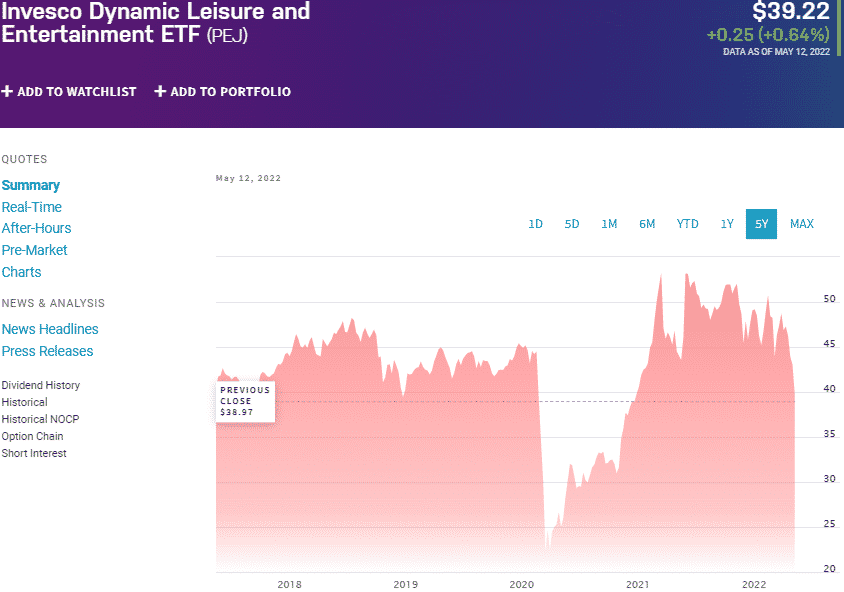Open News Headlines for PEJ
Image resolution: width=844 pixels, height=592 pixels.
[50, 329]
